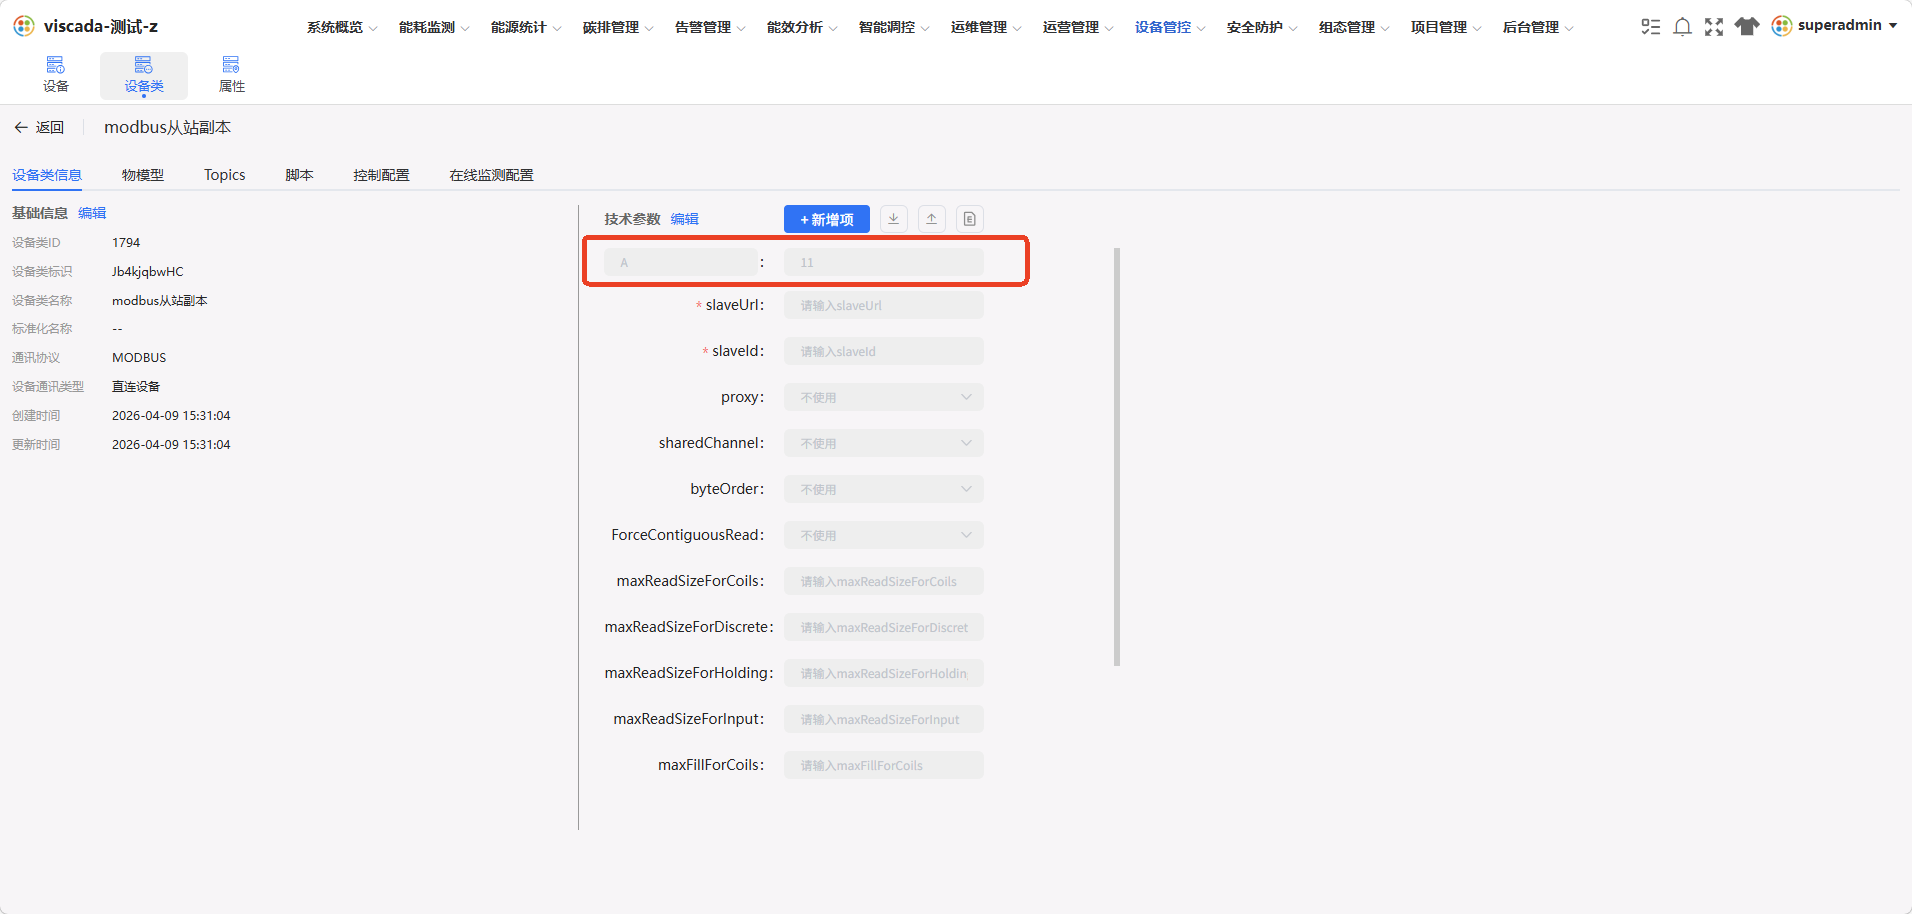Click the protocol value MODBUS
1912x914 pixels.
coord(139,358)
